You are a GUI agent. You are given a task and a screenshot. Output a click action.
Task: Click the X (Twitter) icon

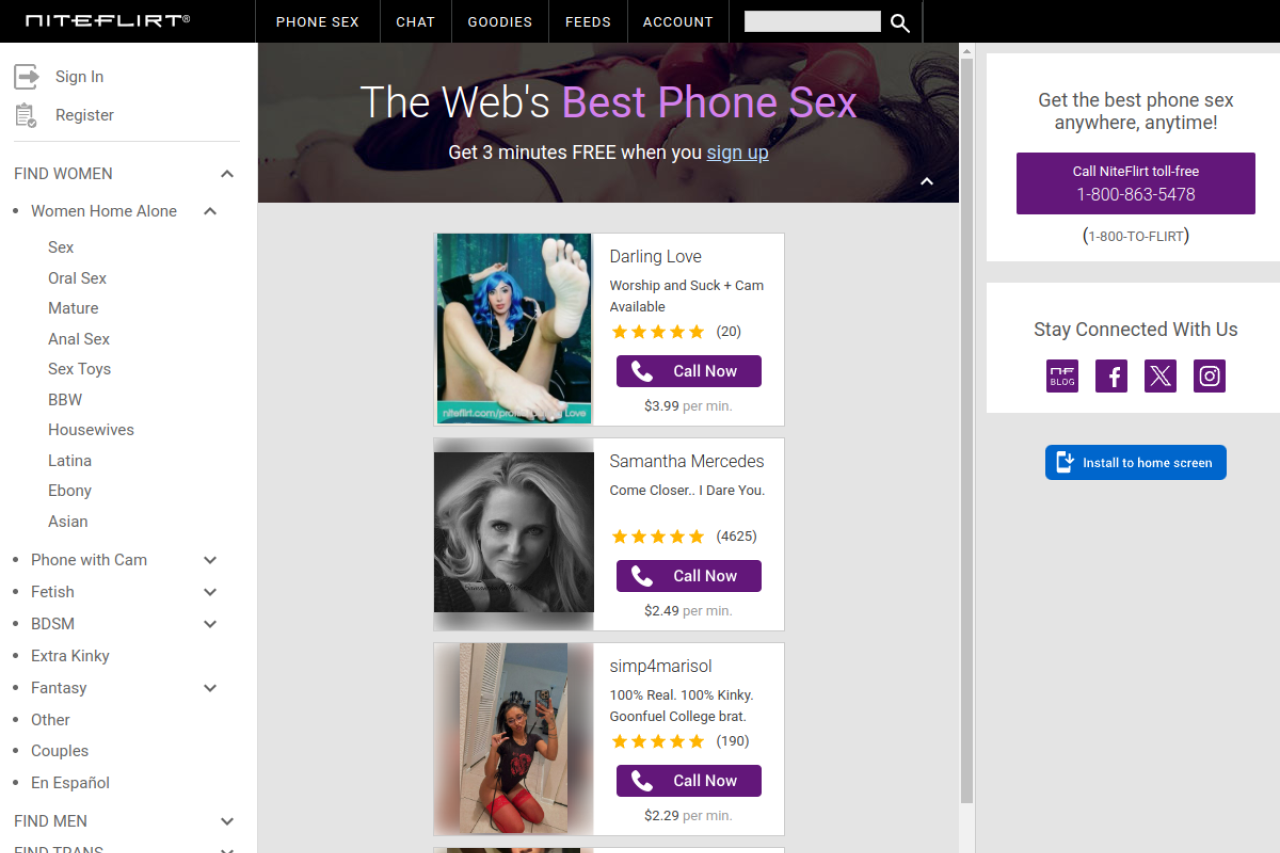(x=1160, y=376)
